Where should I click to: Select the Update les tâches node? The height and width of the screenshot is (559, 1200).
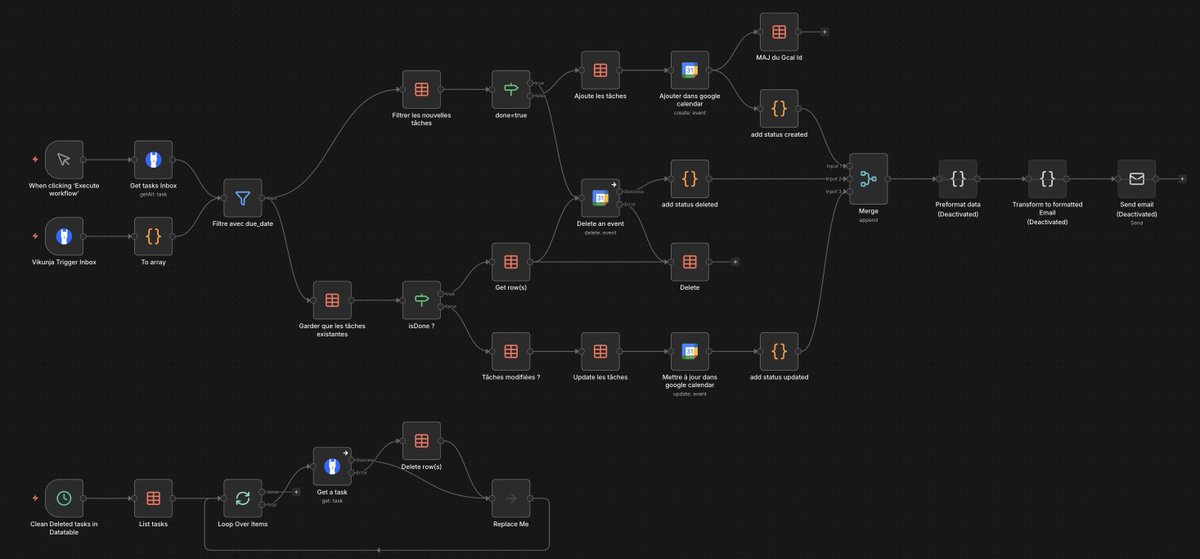coord(600,351)
